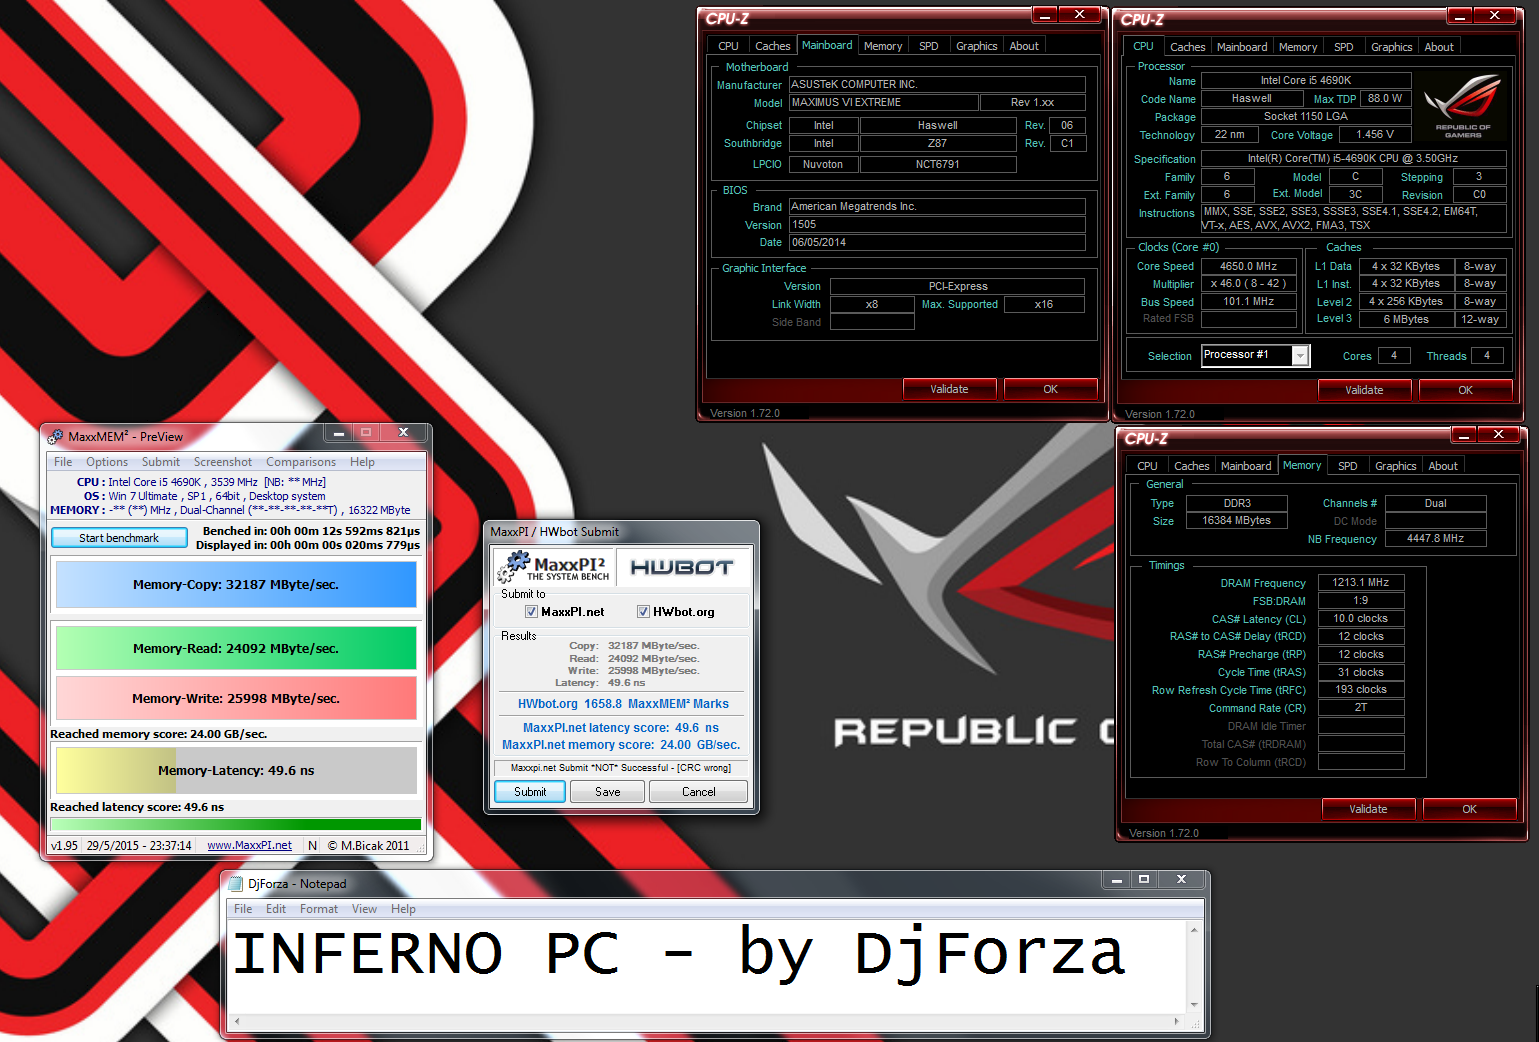The width and height of the screenshot is (1539, 1042).
Task: Click the MaxxPI² system bench logo
Action: coord(553,567)
